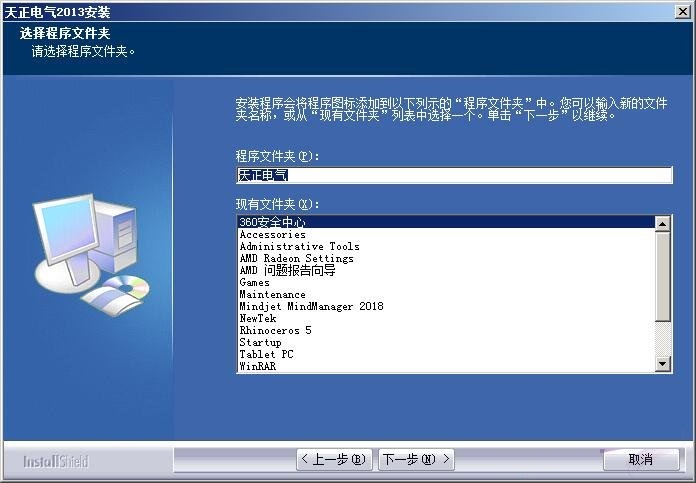696x483 pixels.
Task: Select AMD 问题报告向导 in the list
Action: click(446, 270)
